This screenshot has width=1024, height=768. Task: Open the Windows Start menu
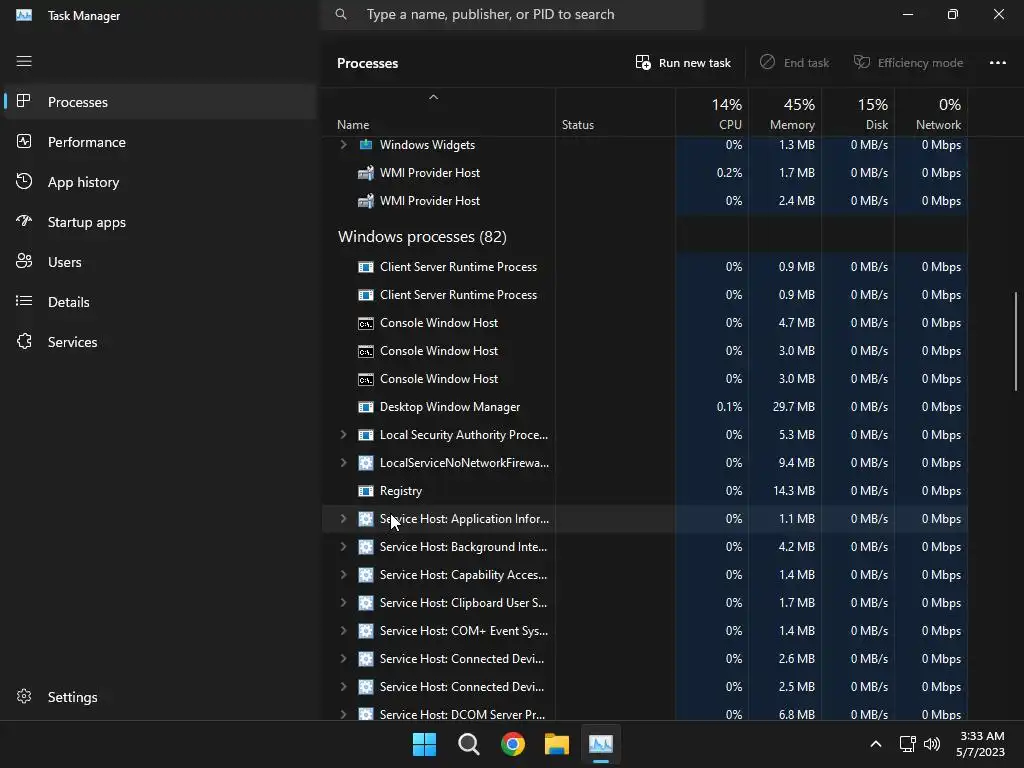[424, 744]
